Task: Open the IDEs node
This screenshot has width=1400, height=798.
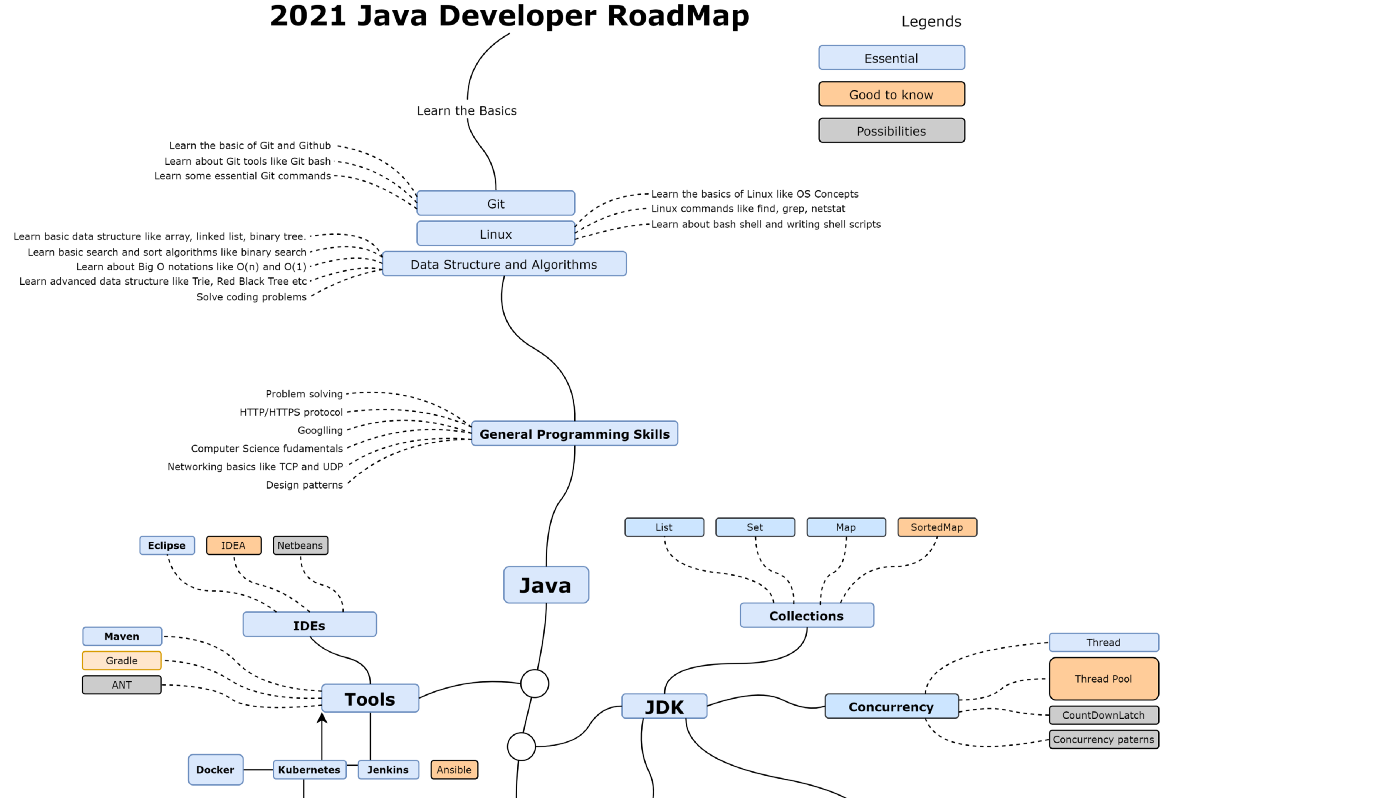Action: (x=310, y=623)
